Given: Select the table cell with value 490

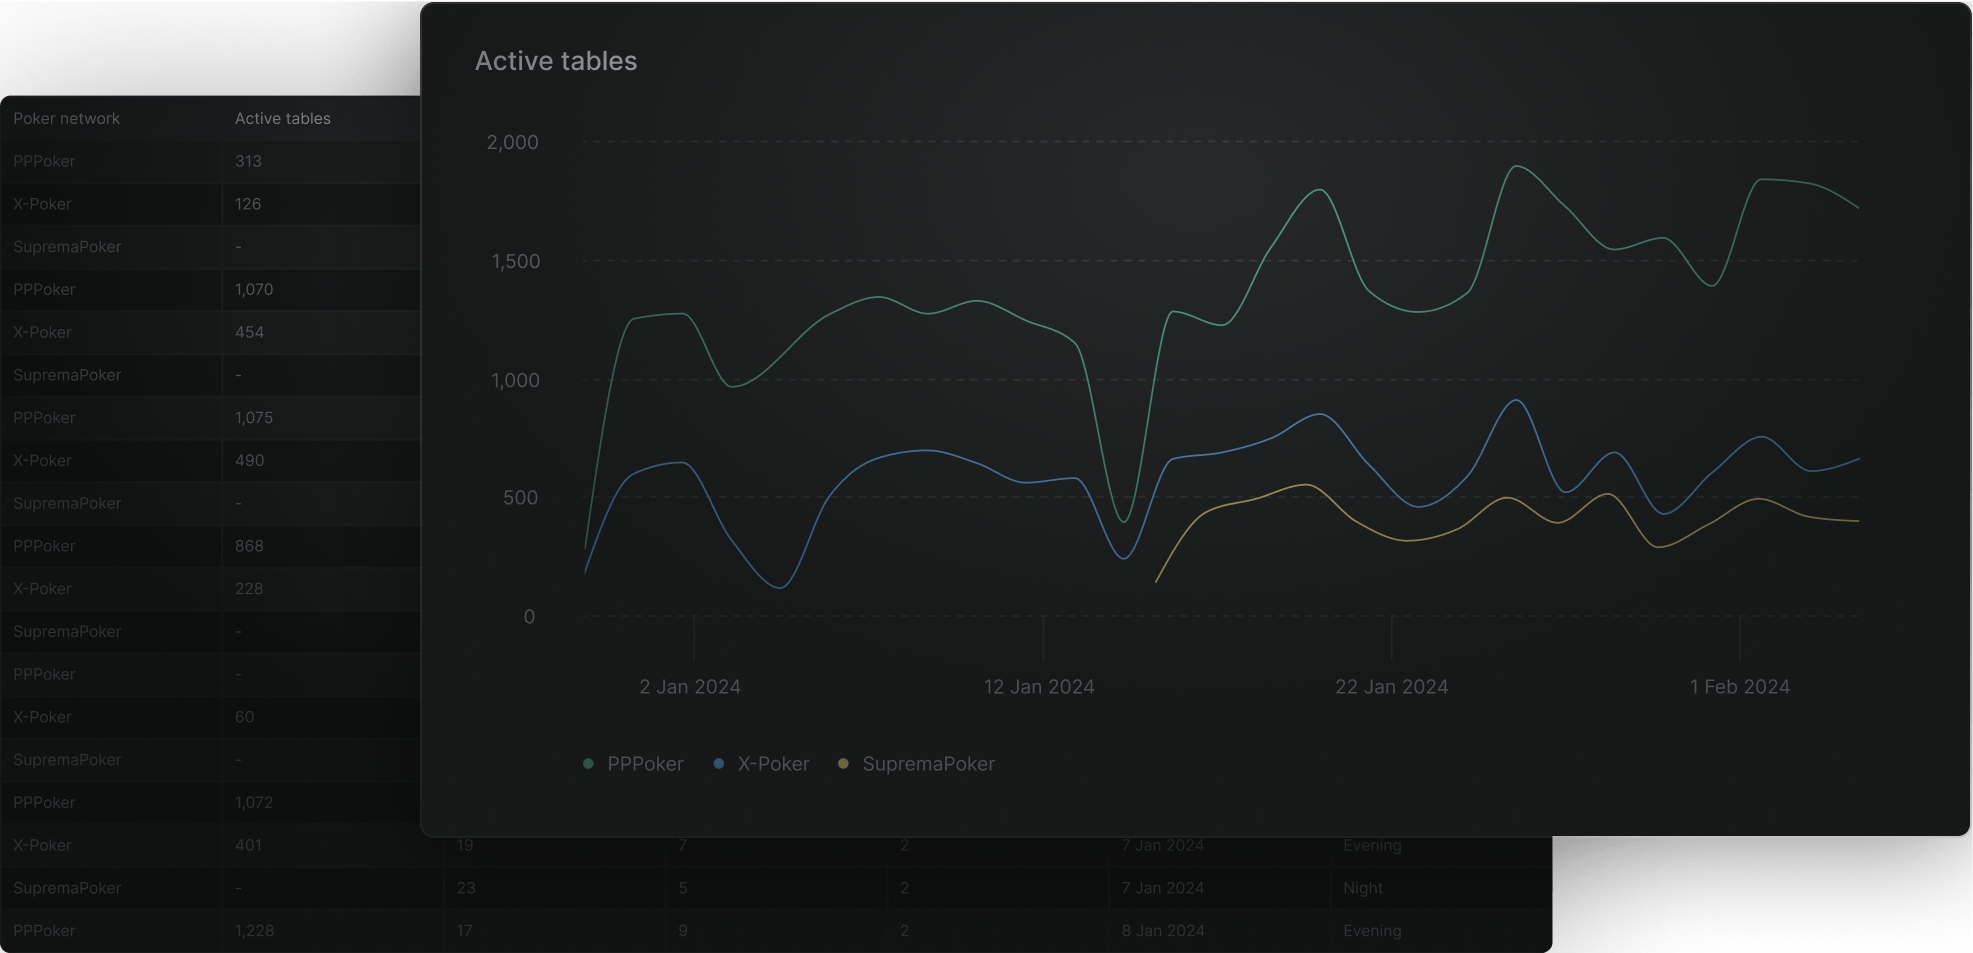Looking at the screenshot, I should pyautogui.click(x=249, y=461).
